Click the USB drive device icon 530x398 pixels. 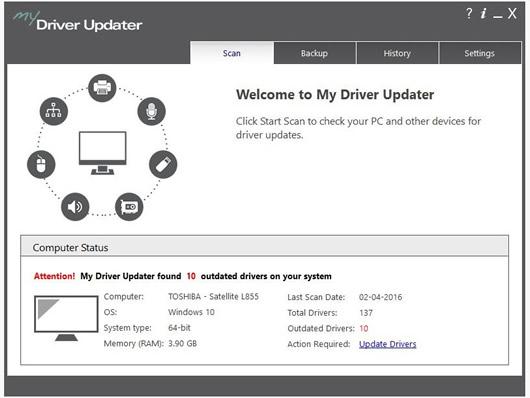tap(163, 165)
